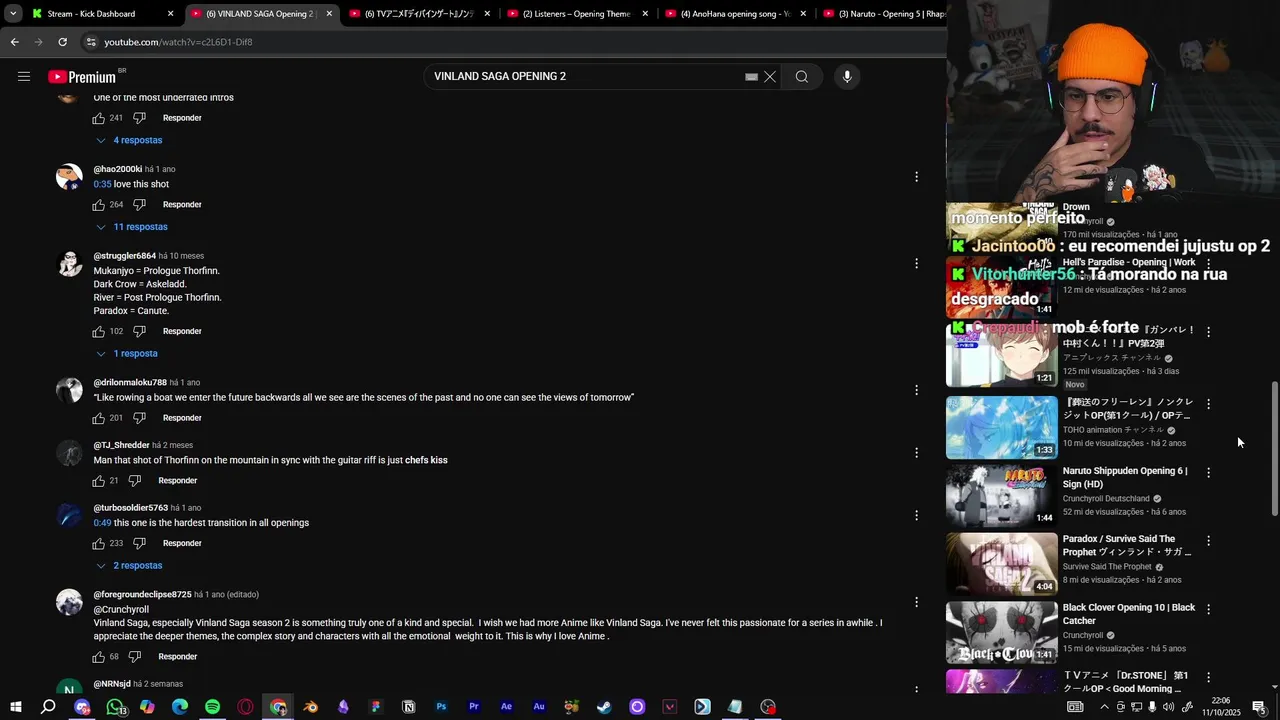Open menu for Paradox / Survive Said video

pyautogui.click(x=1208, y=541)
